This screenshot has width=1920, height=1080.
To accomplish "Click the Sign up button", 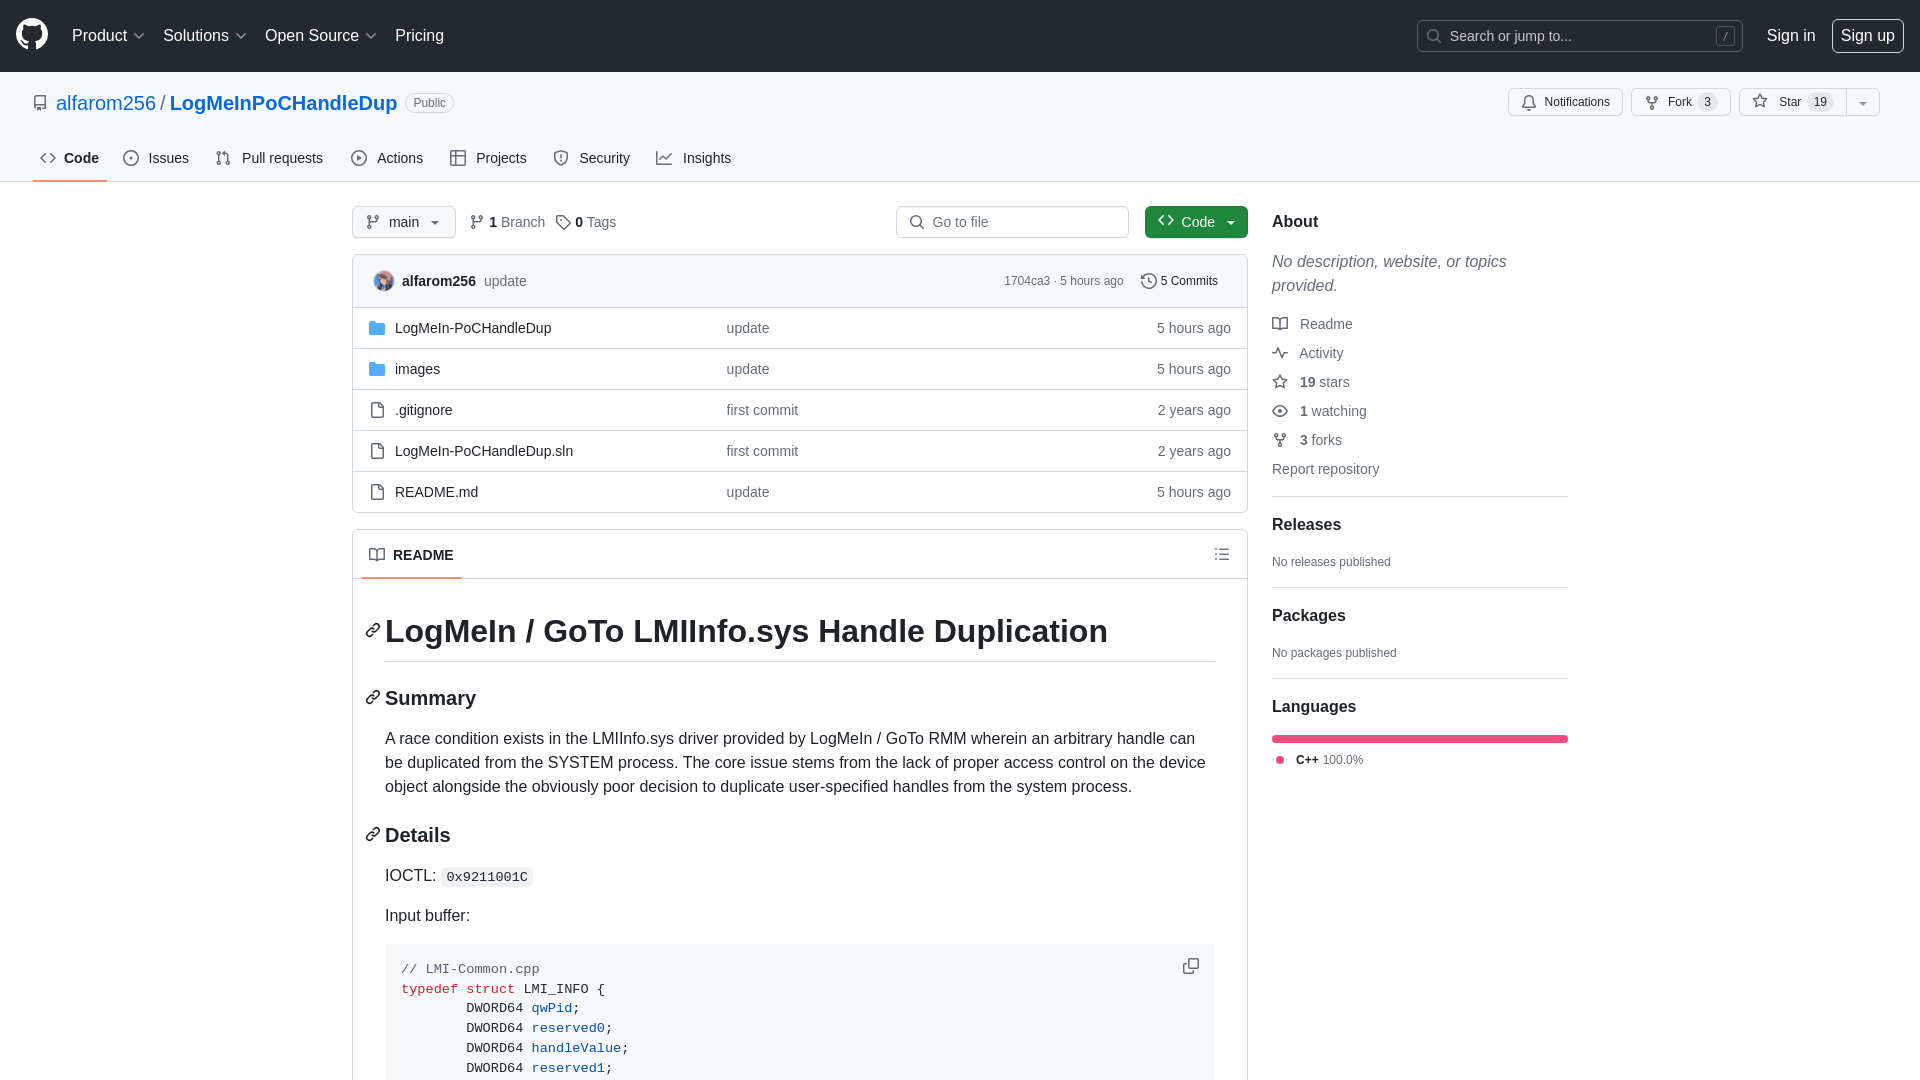I will click(1867, 36).
